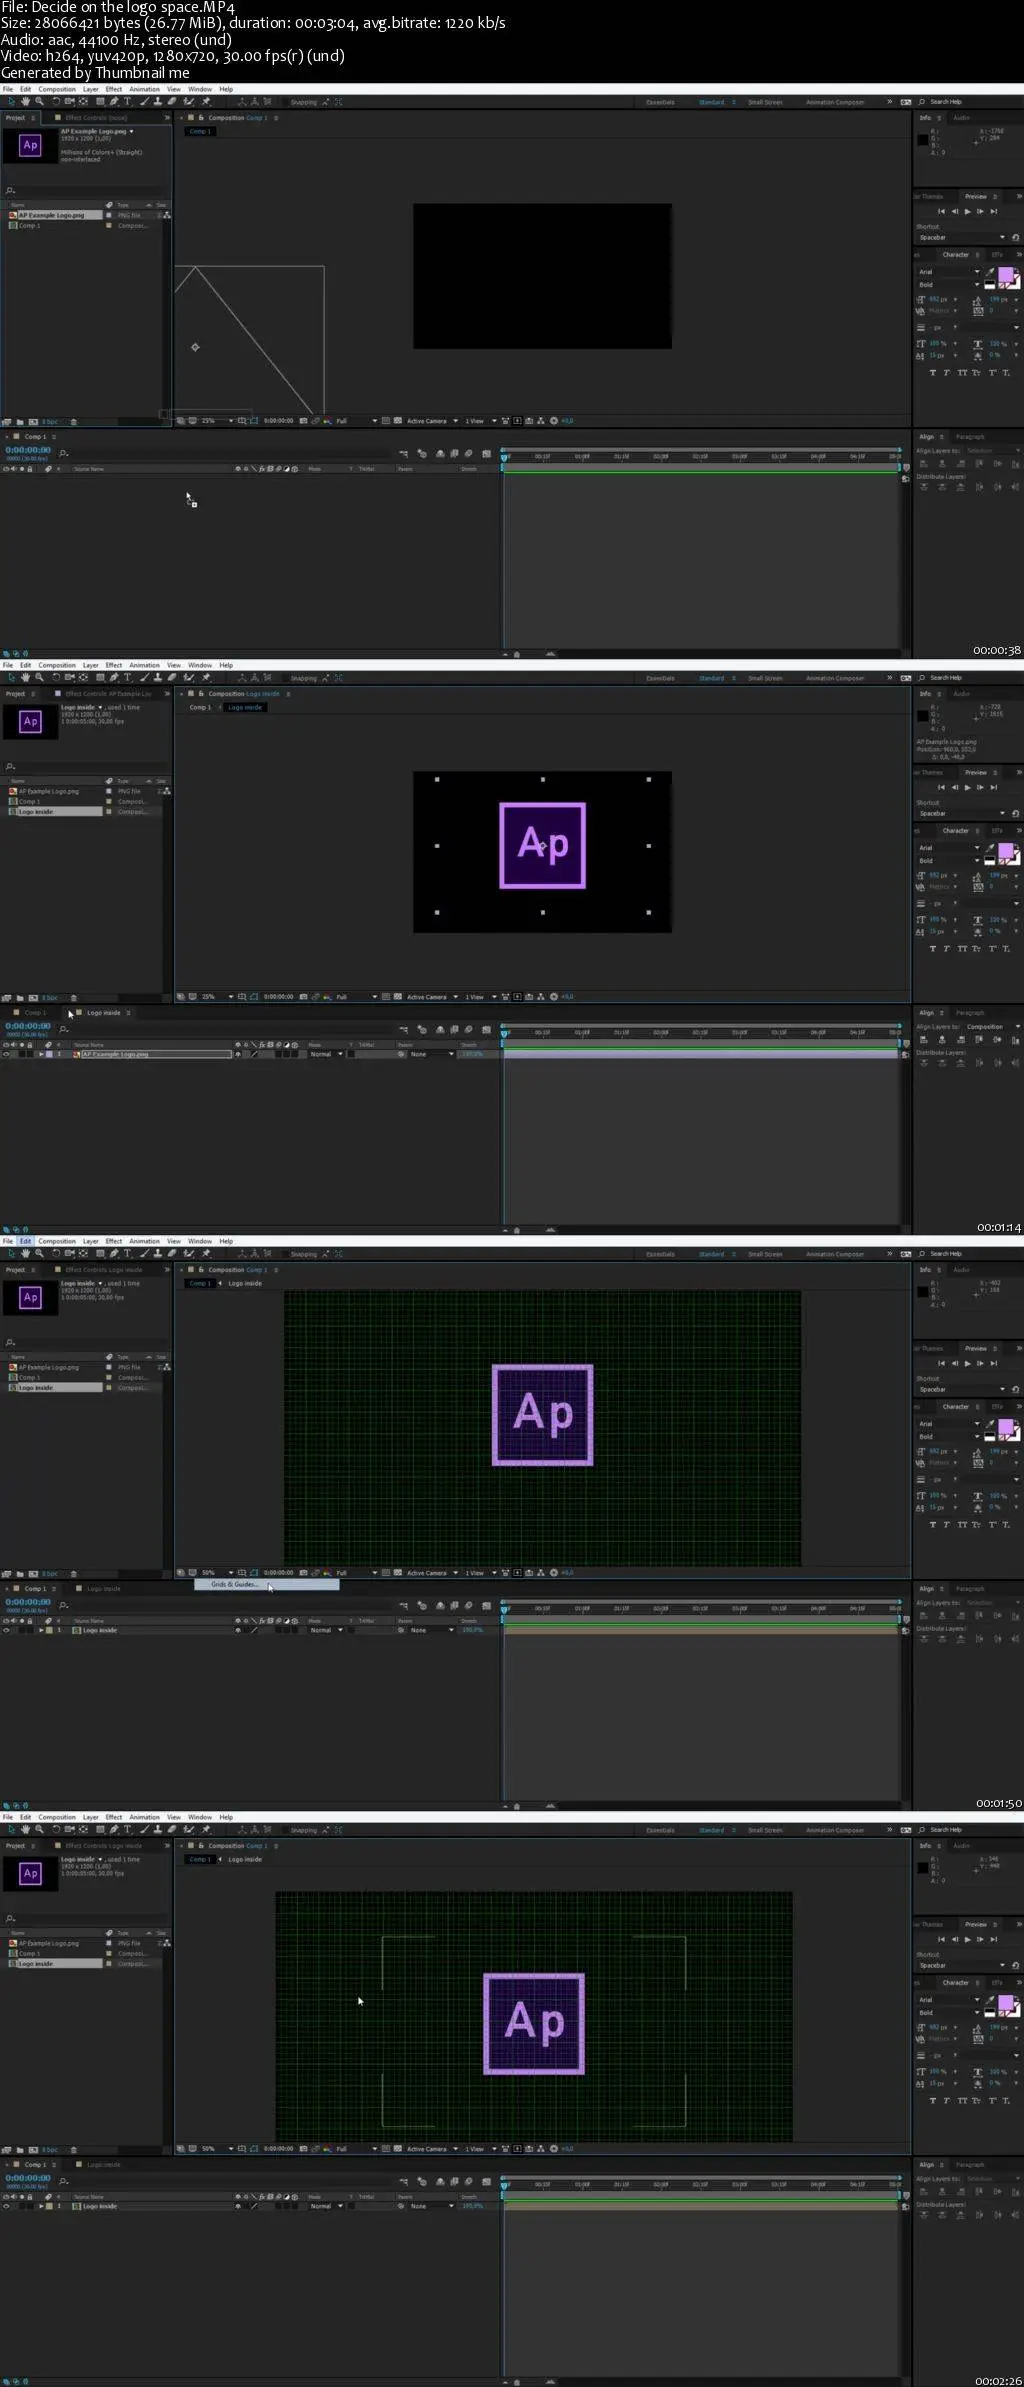Click the new folder icon in the 00:00:38 Project panel

[x=20, y=421]
